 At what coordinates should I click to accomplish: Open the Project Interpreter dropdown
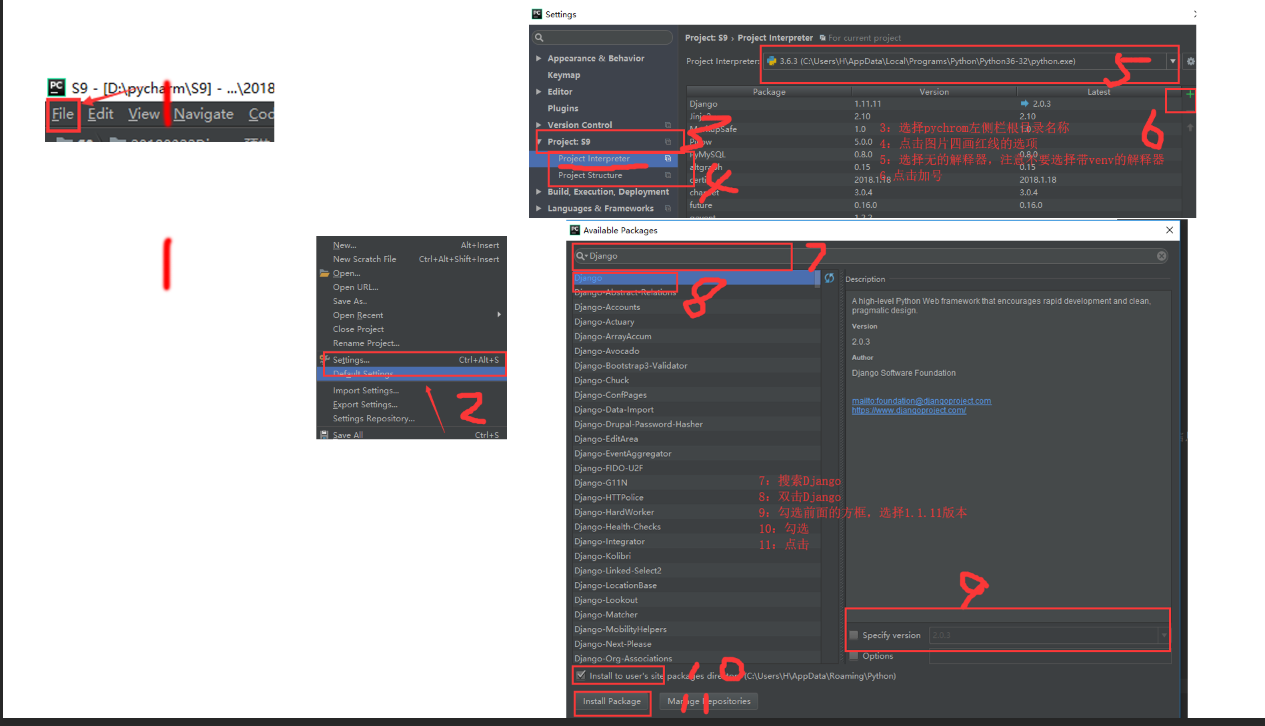pyautogui.click(x=1173, y=61)
